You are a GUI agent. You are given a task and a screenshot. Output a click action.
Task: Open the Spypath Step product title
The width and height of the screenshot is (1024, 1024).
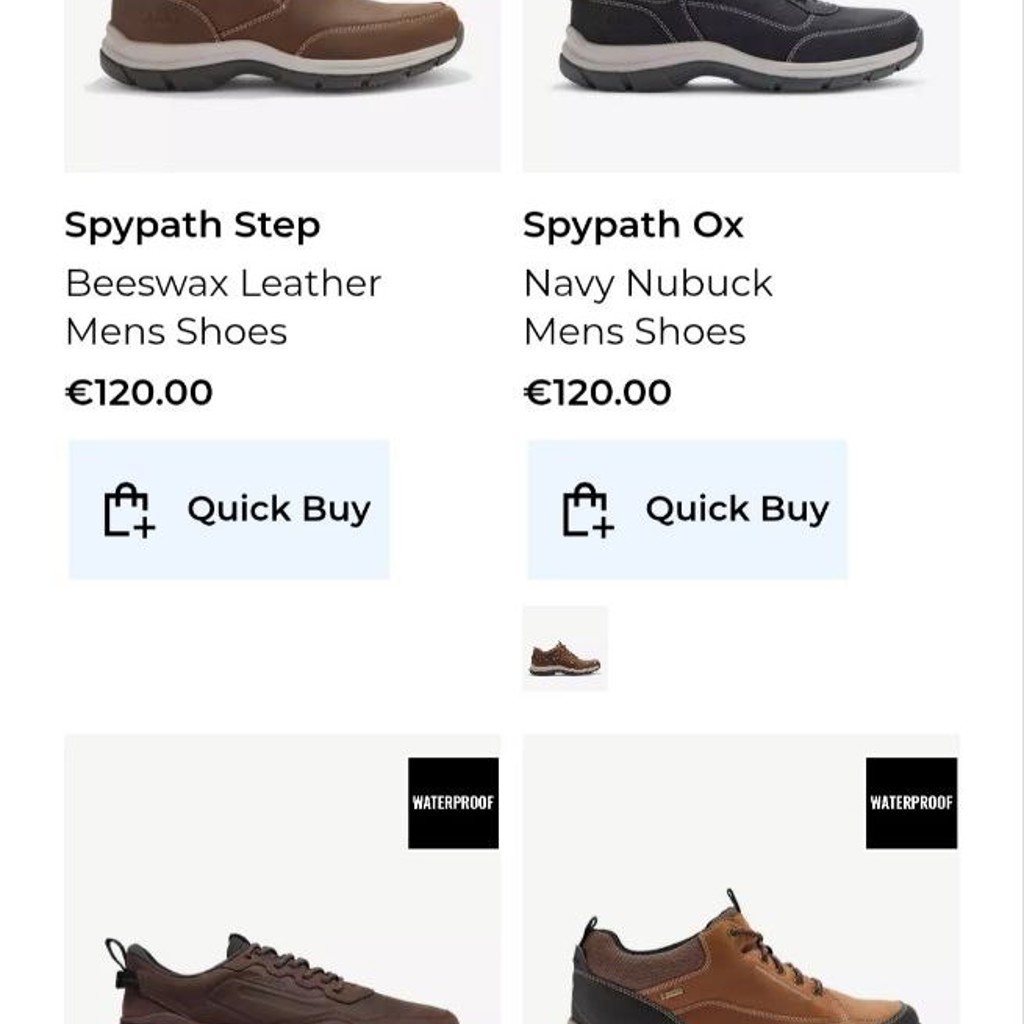[193, 225]
